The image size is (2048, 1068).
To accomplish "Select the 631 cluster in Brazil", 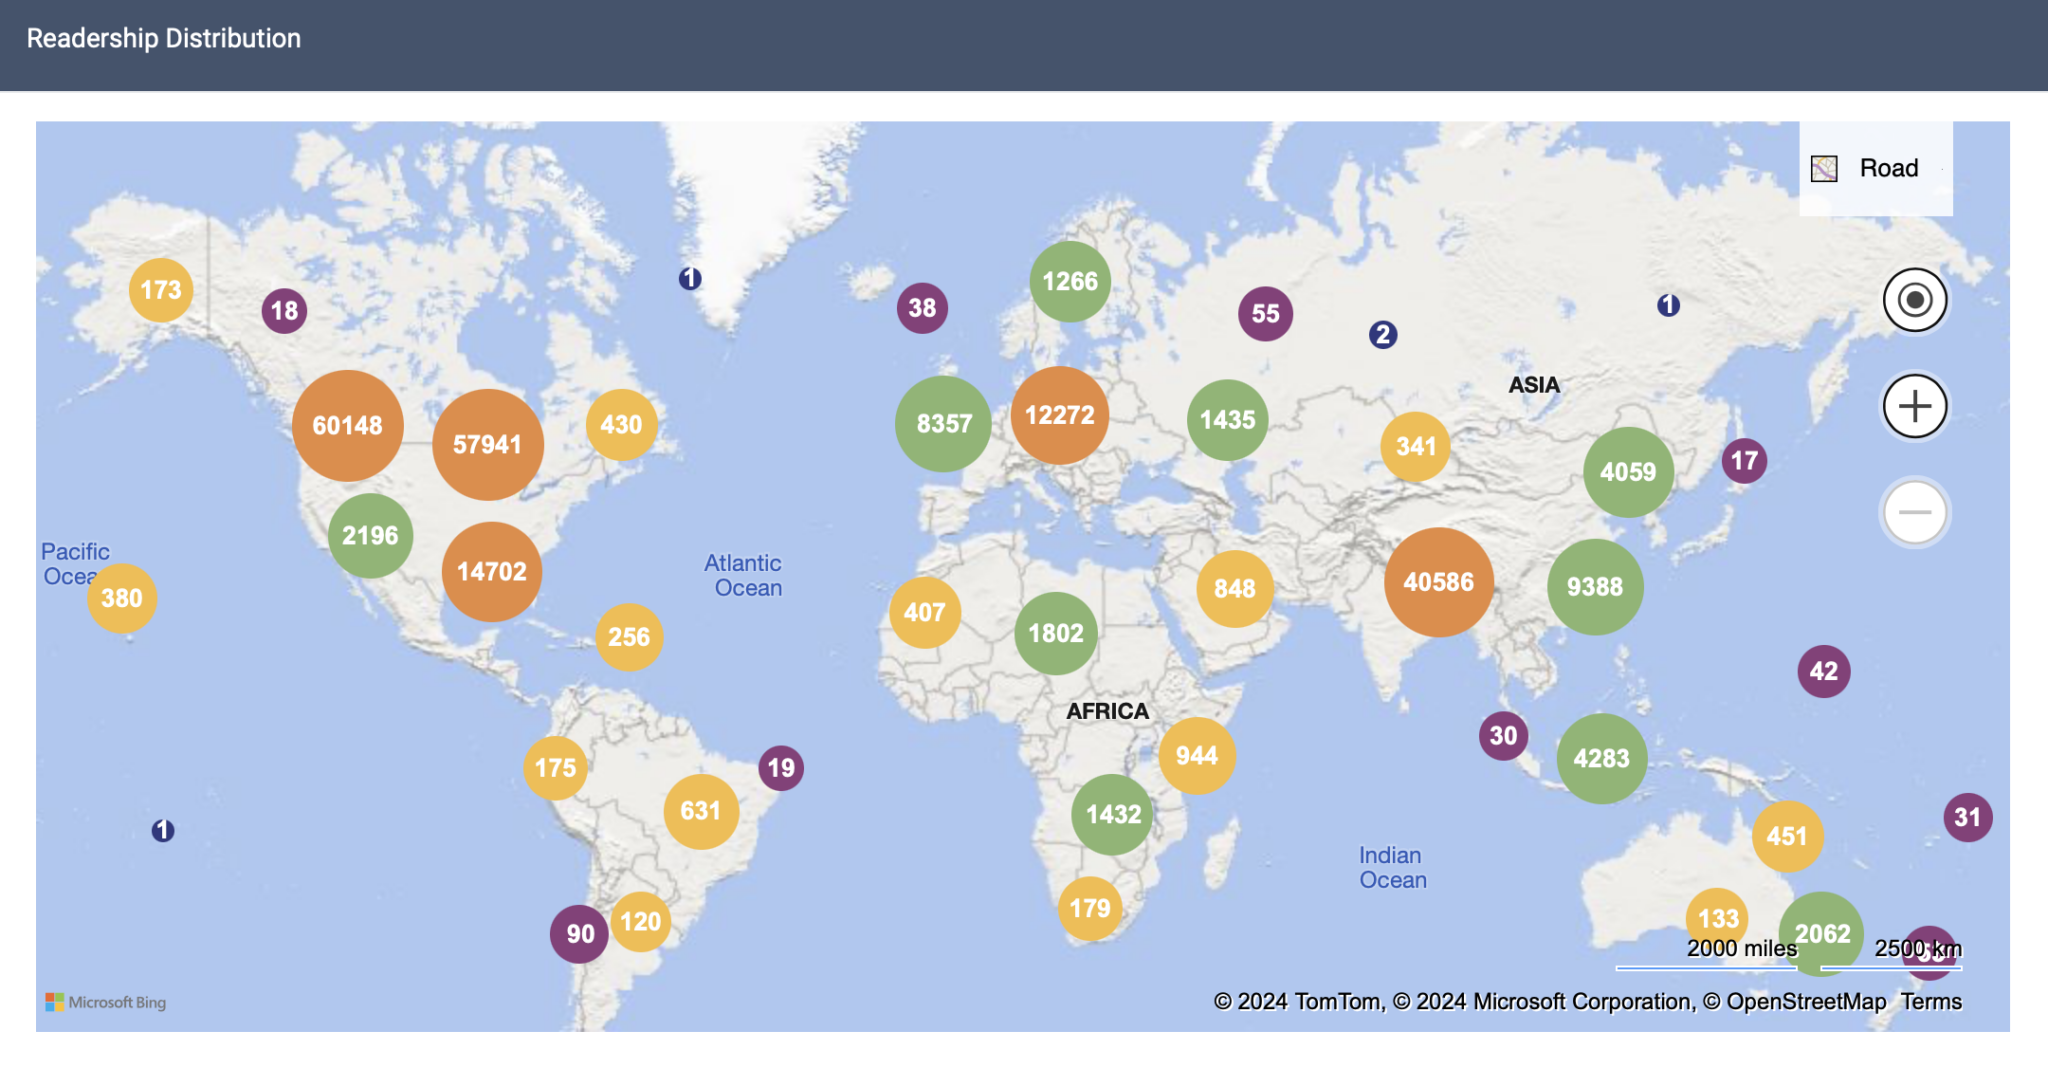I will [x=700, y=811].
